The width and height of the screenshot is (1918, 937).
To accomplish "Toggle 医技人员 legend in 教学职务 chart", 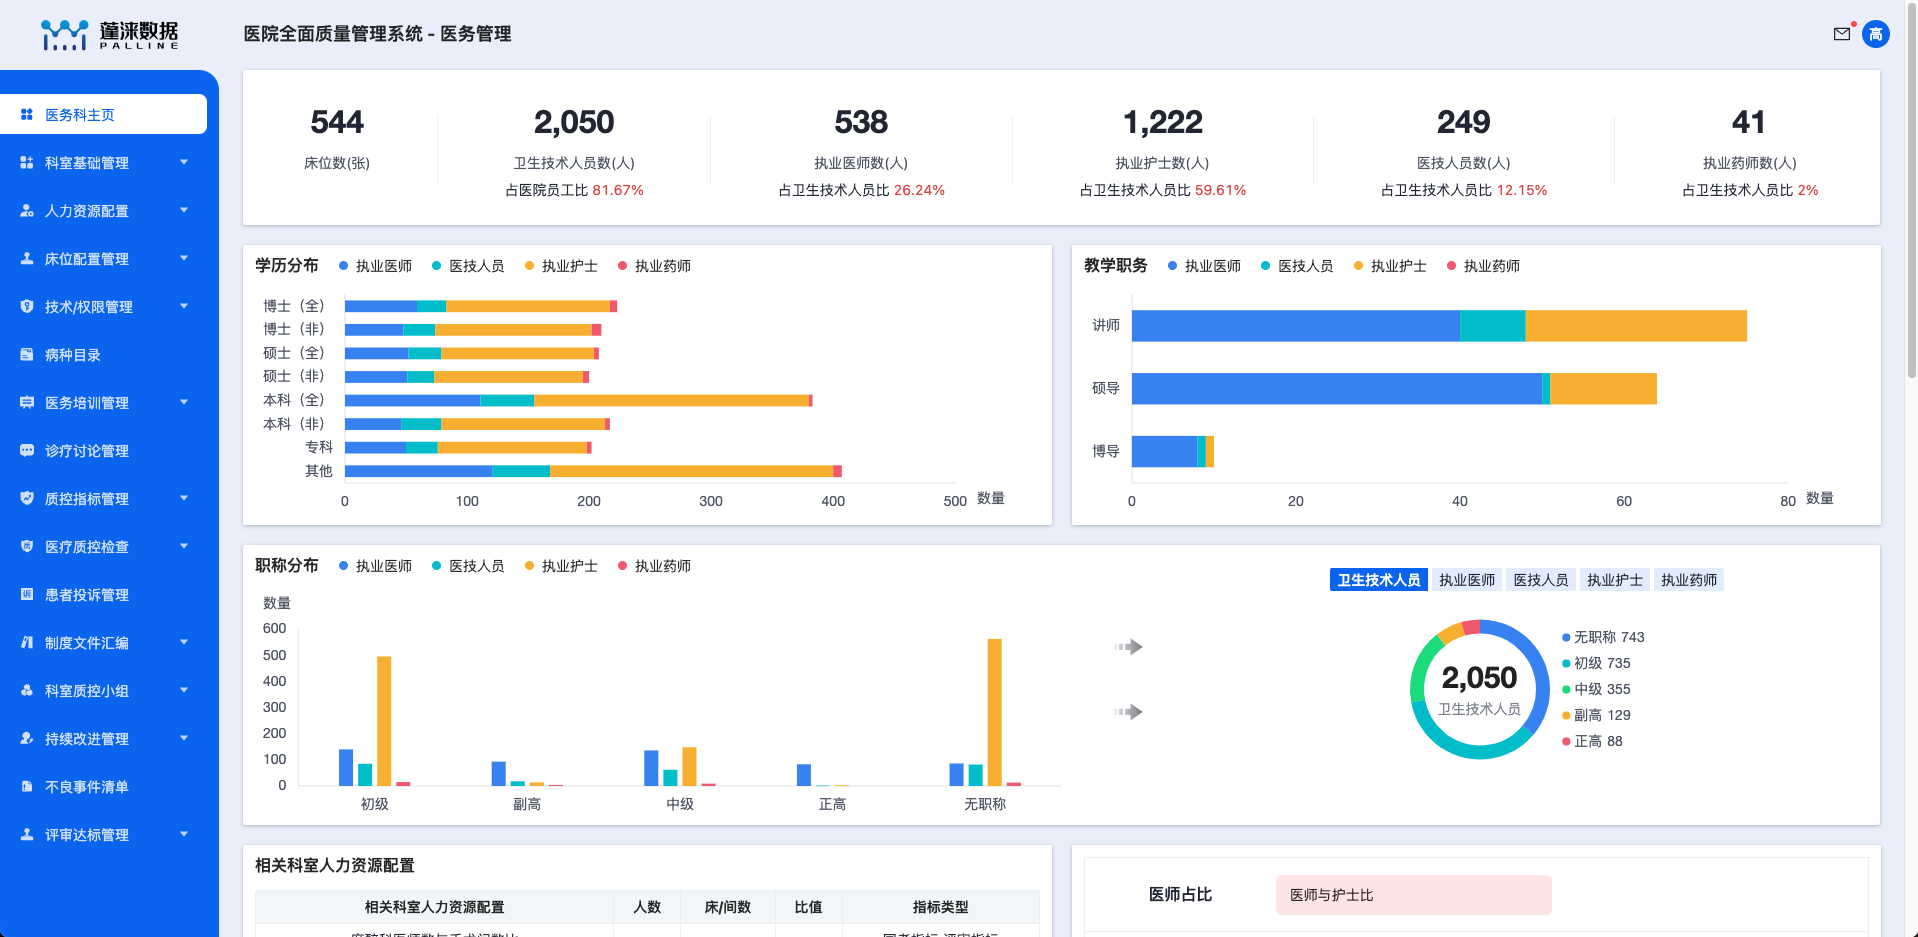I will click(x=1297, y=266).
